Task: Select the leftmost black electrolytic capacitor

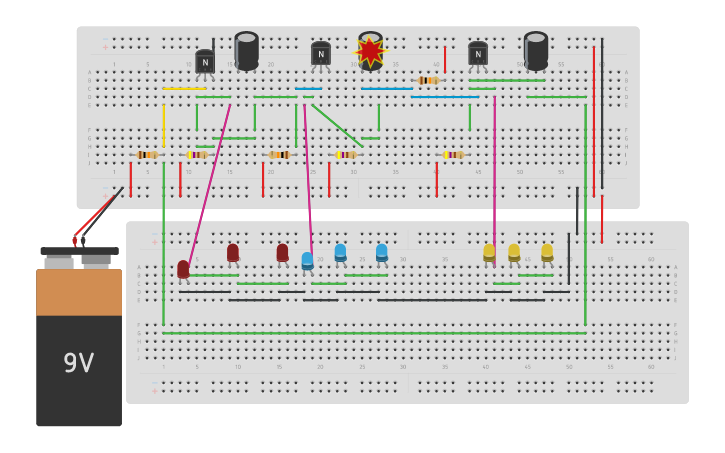Action: point(246,50)
